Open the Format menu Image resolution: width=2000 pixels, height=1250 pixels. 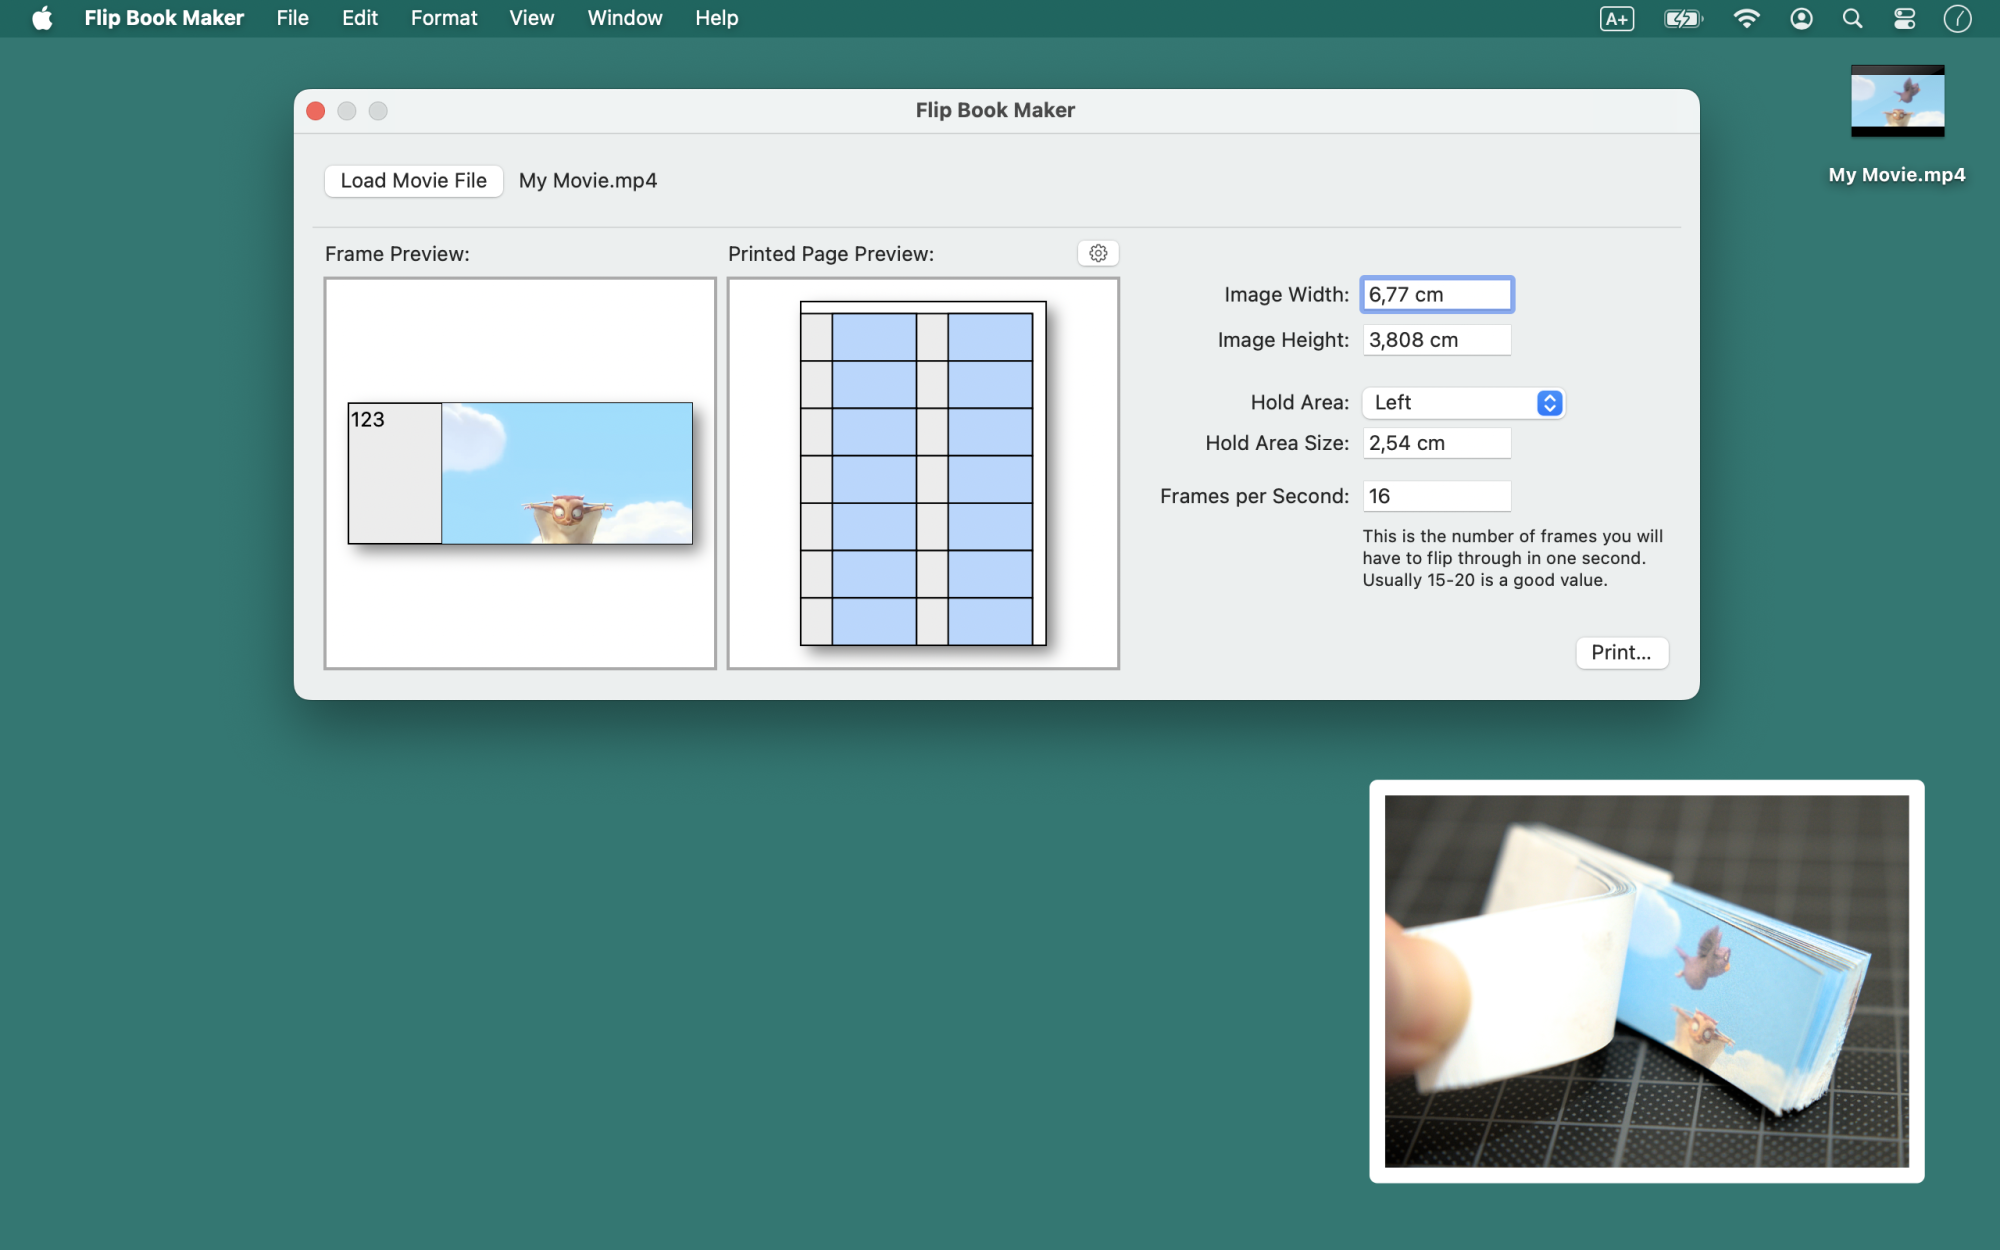444,18
